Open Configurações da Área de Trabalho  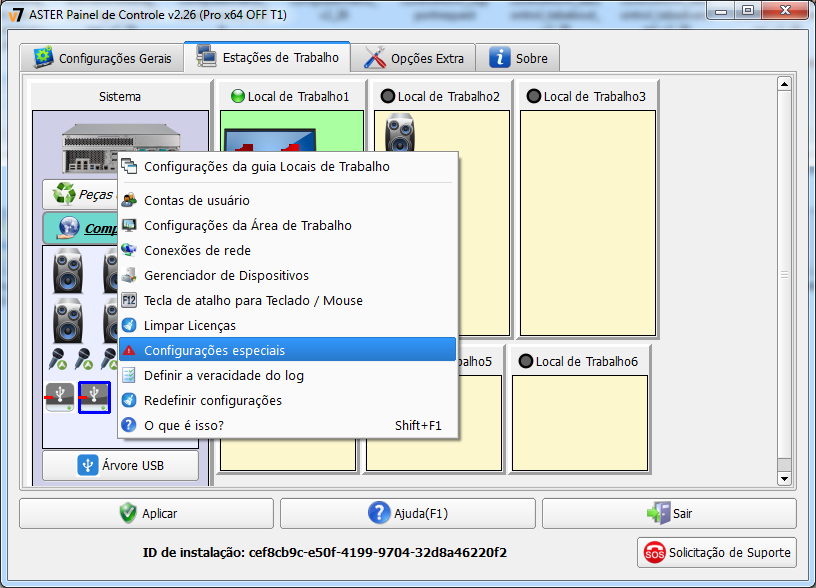click(x=288, y=225)
